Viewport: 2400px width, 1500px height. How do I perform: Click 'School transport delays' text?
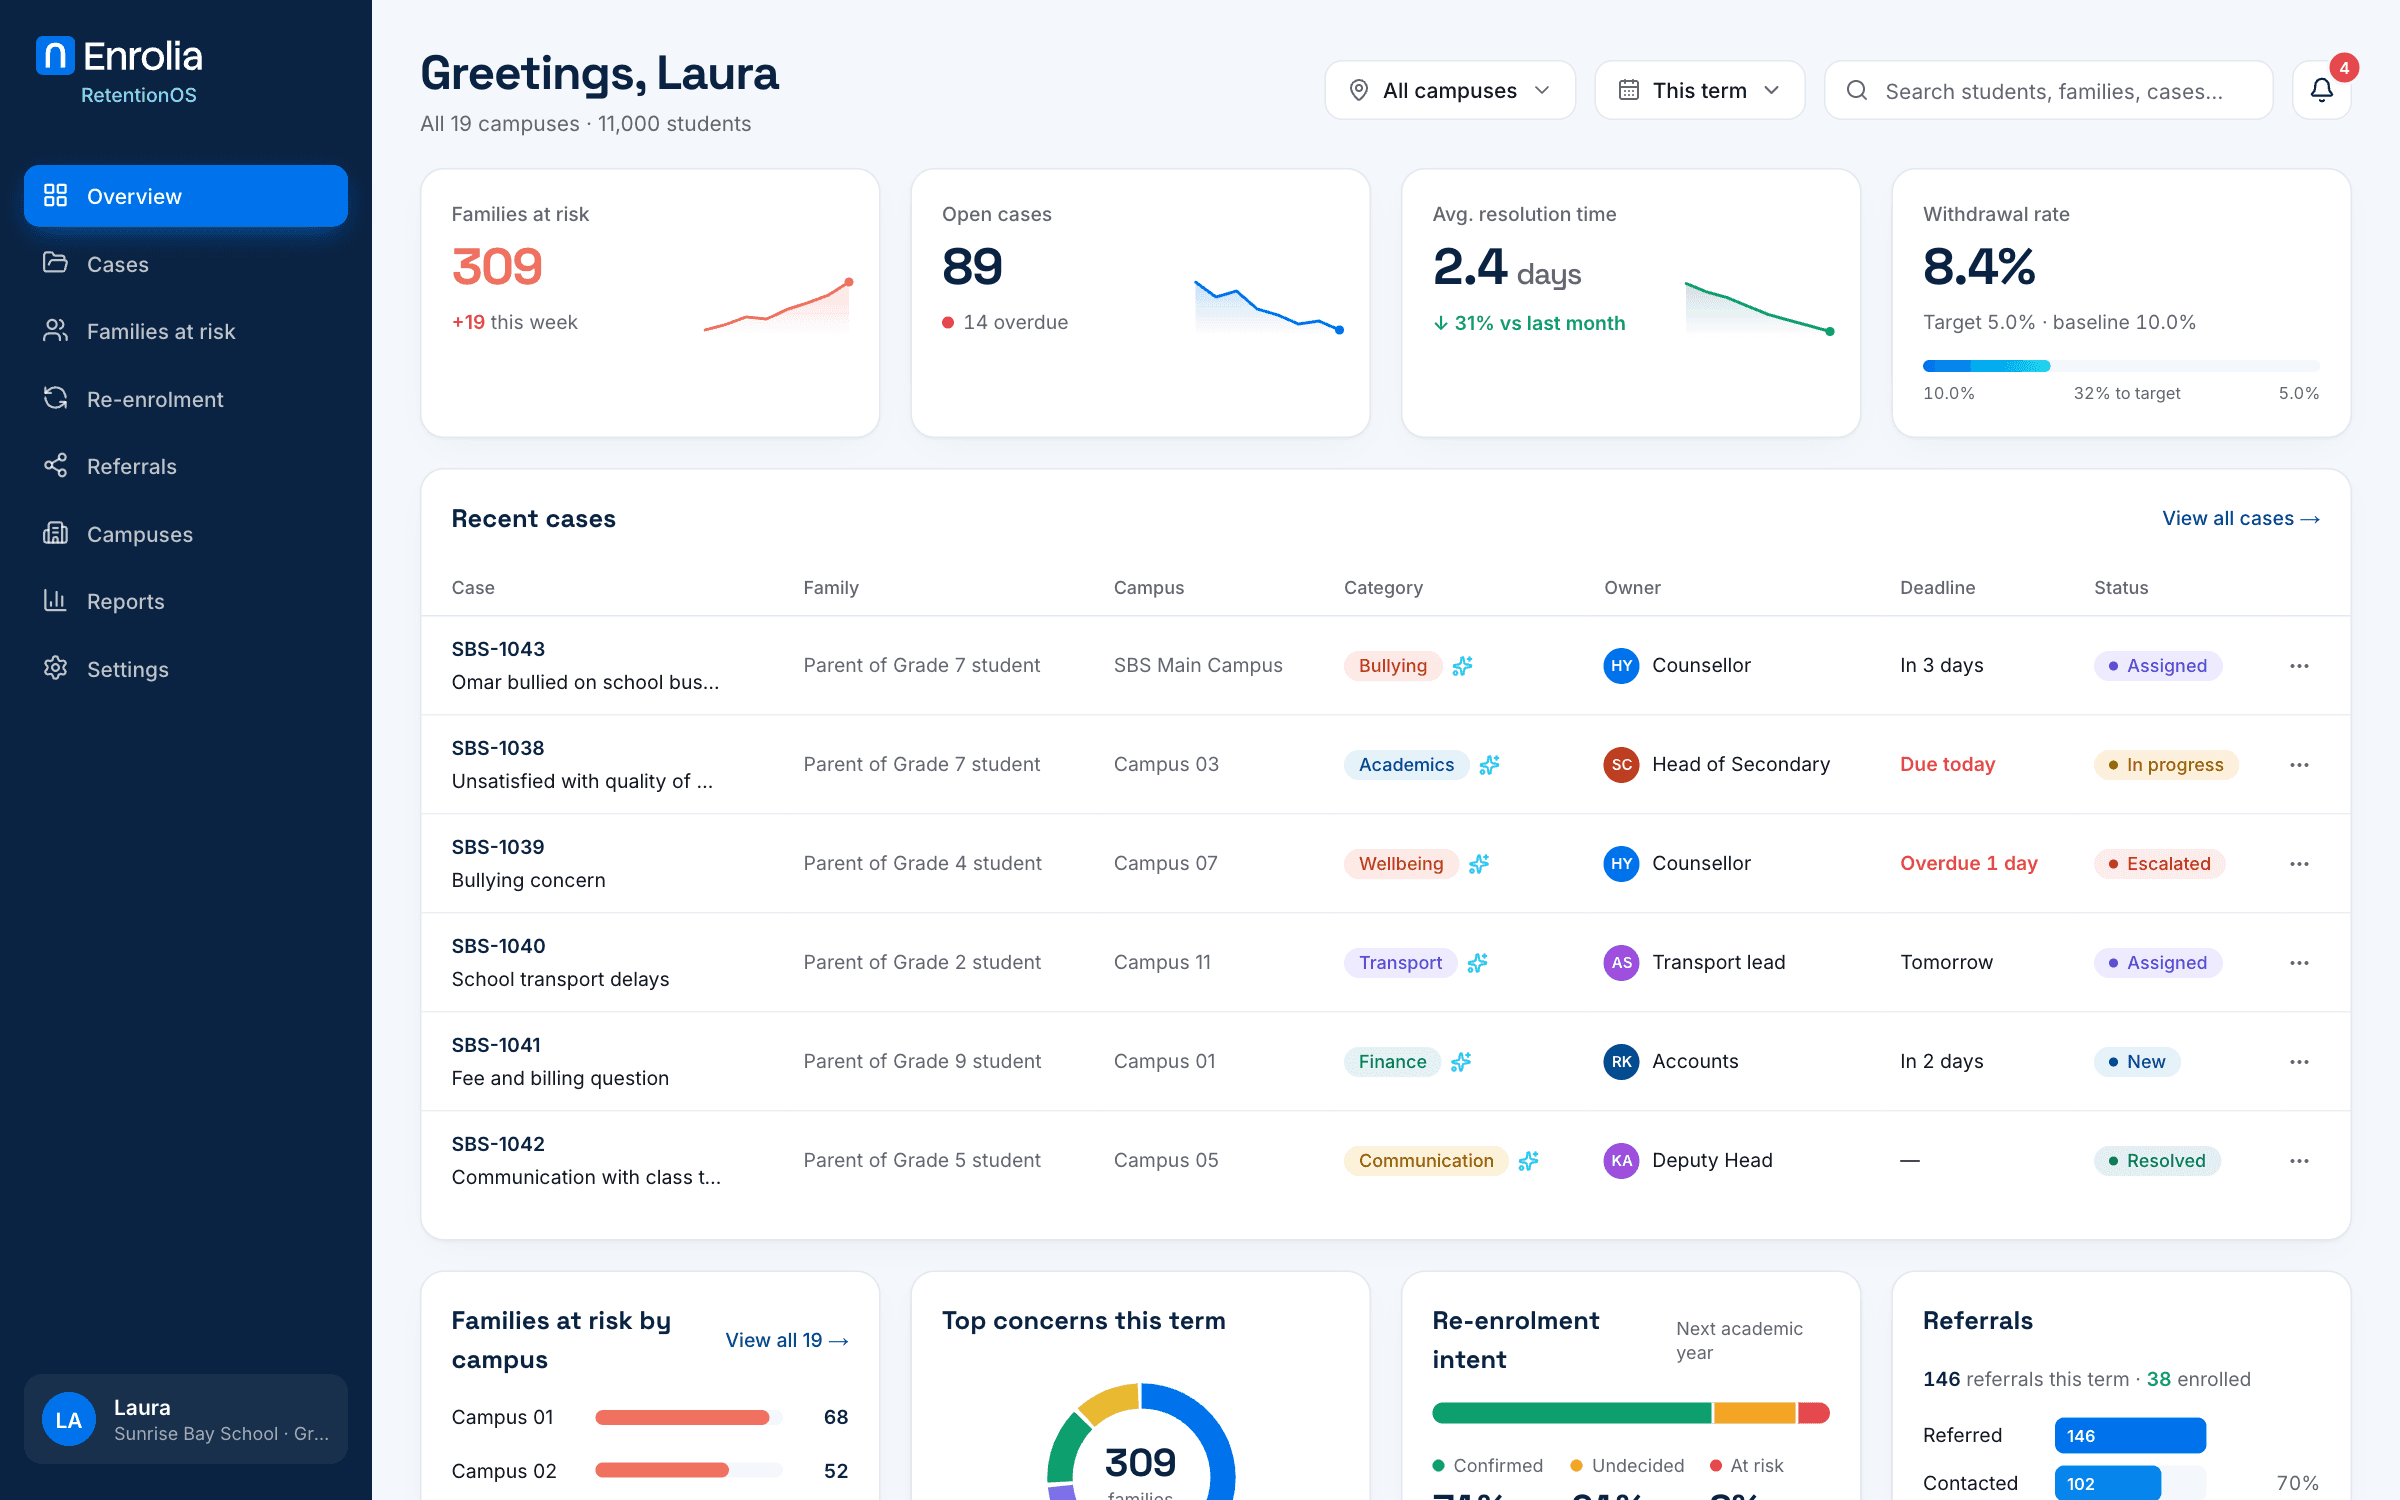click(560, 979)
